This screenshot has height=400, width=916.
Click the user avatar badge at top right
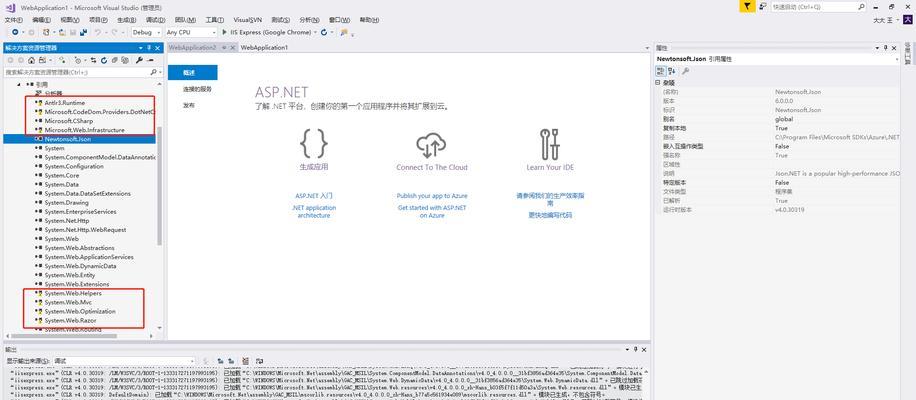pos(907,20)
